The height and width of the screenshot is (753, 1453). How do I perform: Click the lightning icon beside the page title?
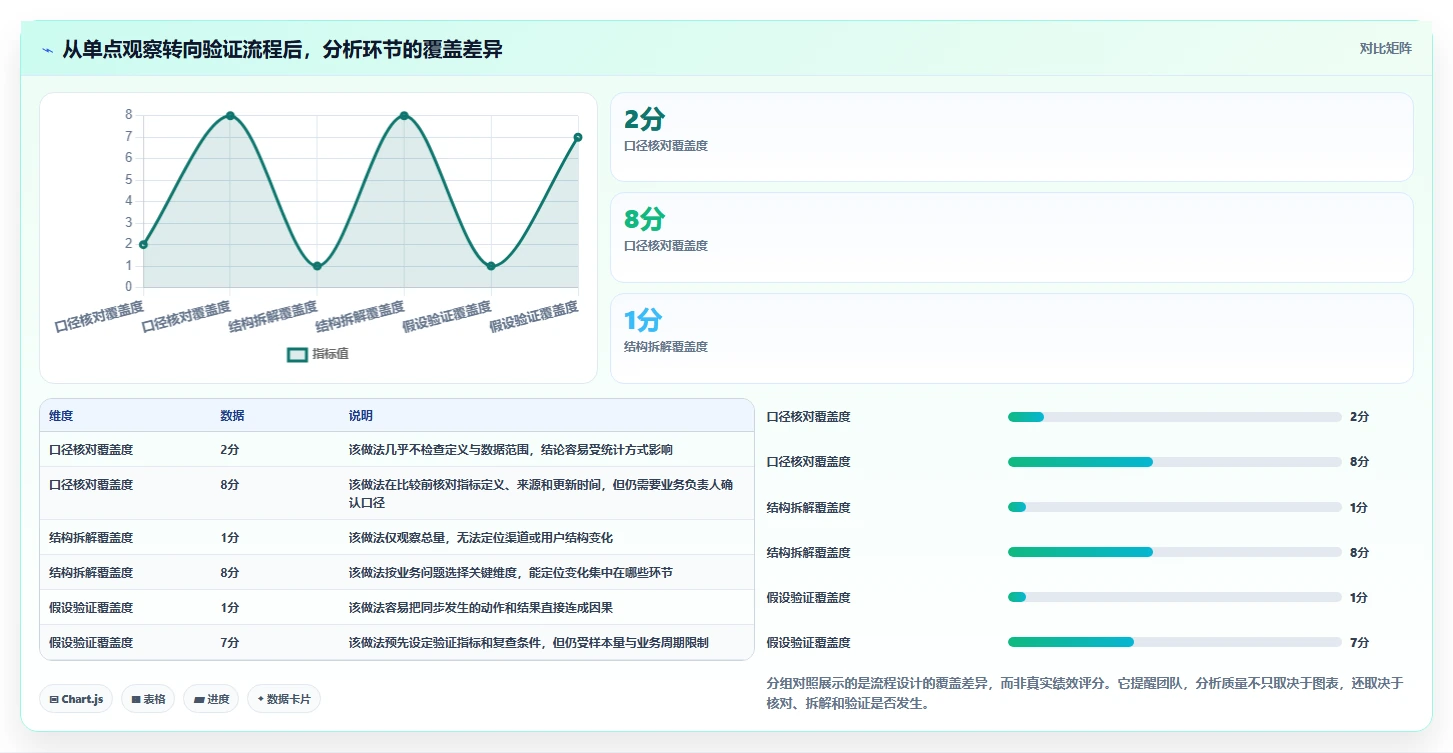point(48,50)
